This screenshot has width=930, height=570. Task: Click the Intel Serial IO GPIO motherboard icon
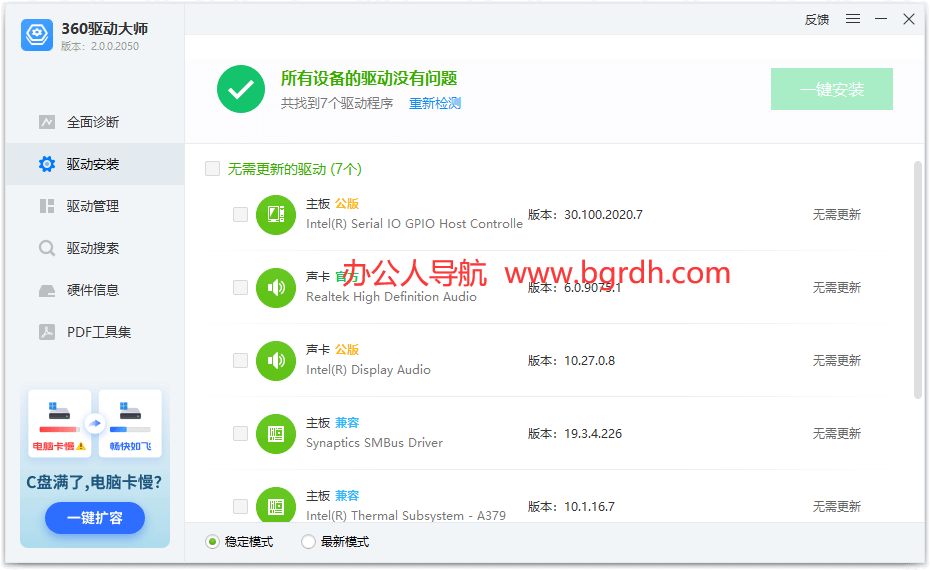coord(276,214)
